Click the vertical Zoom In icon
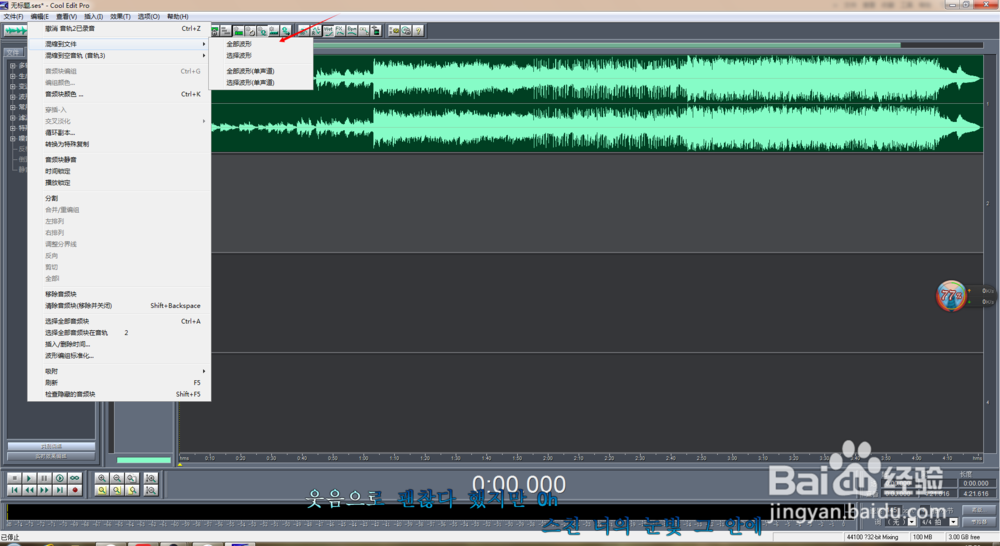The width and height of the screenshot is (1000, 546). click(x=151, y=478)
